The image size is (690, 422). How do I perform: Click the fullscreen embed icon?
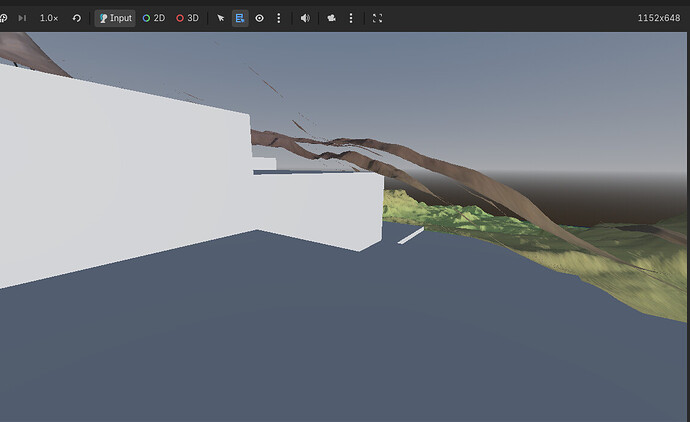[x=377, y=18]
